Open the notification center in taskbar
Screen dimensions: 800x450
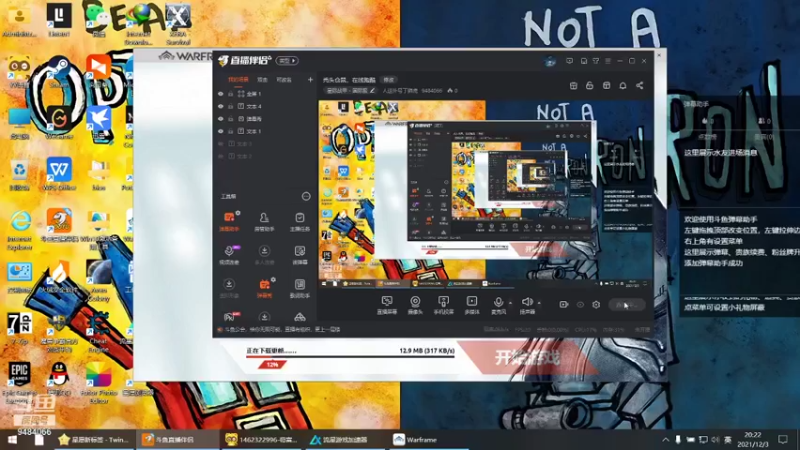click(783, 440)
